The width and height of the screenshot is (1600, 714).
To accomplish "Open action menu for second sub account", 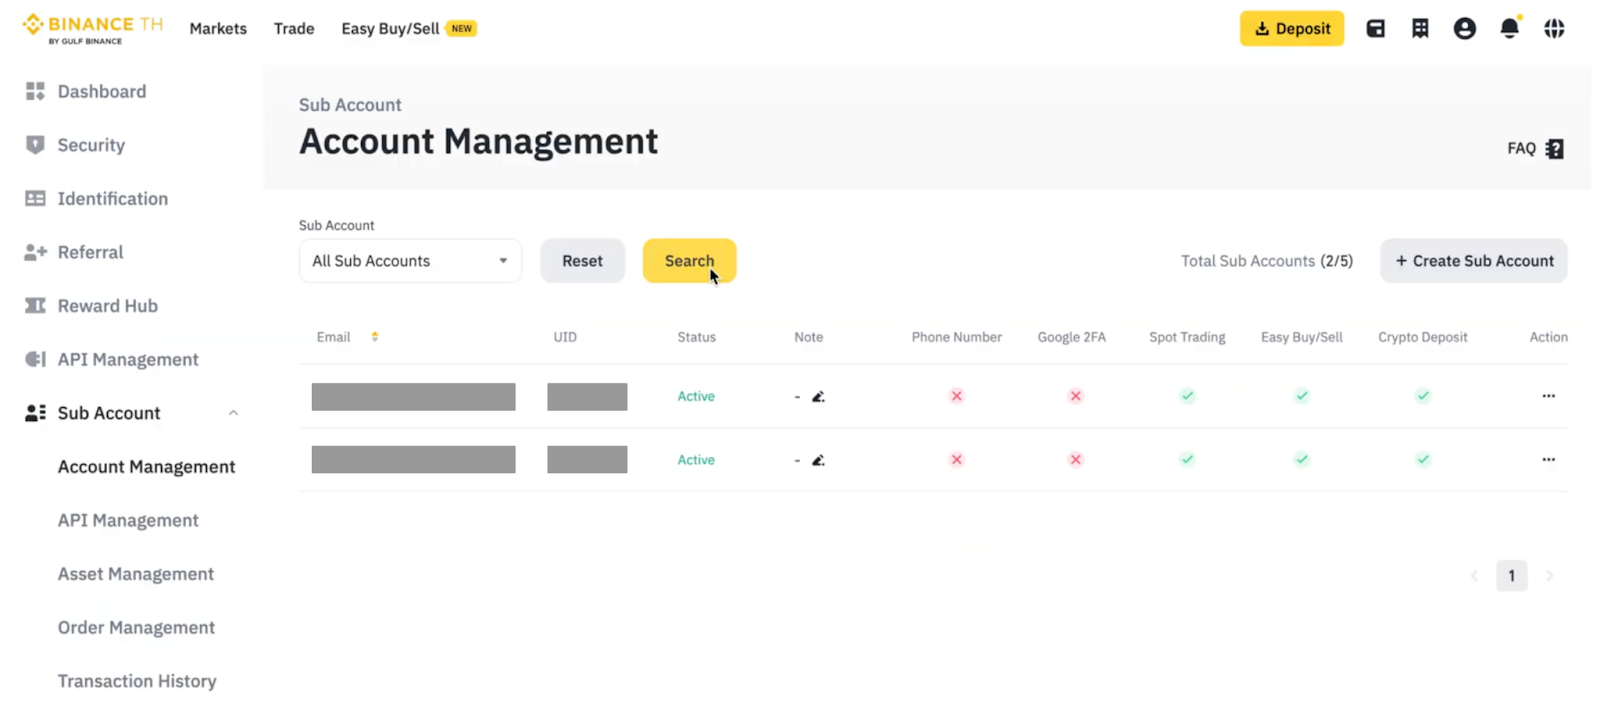I will tap(1548, 460).
